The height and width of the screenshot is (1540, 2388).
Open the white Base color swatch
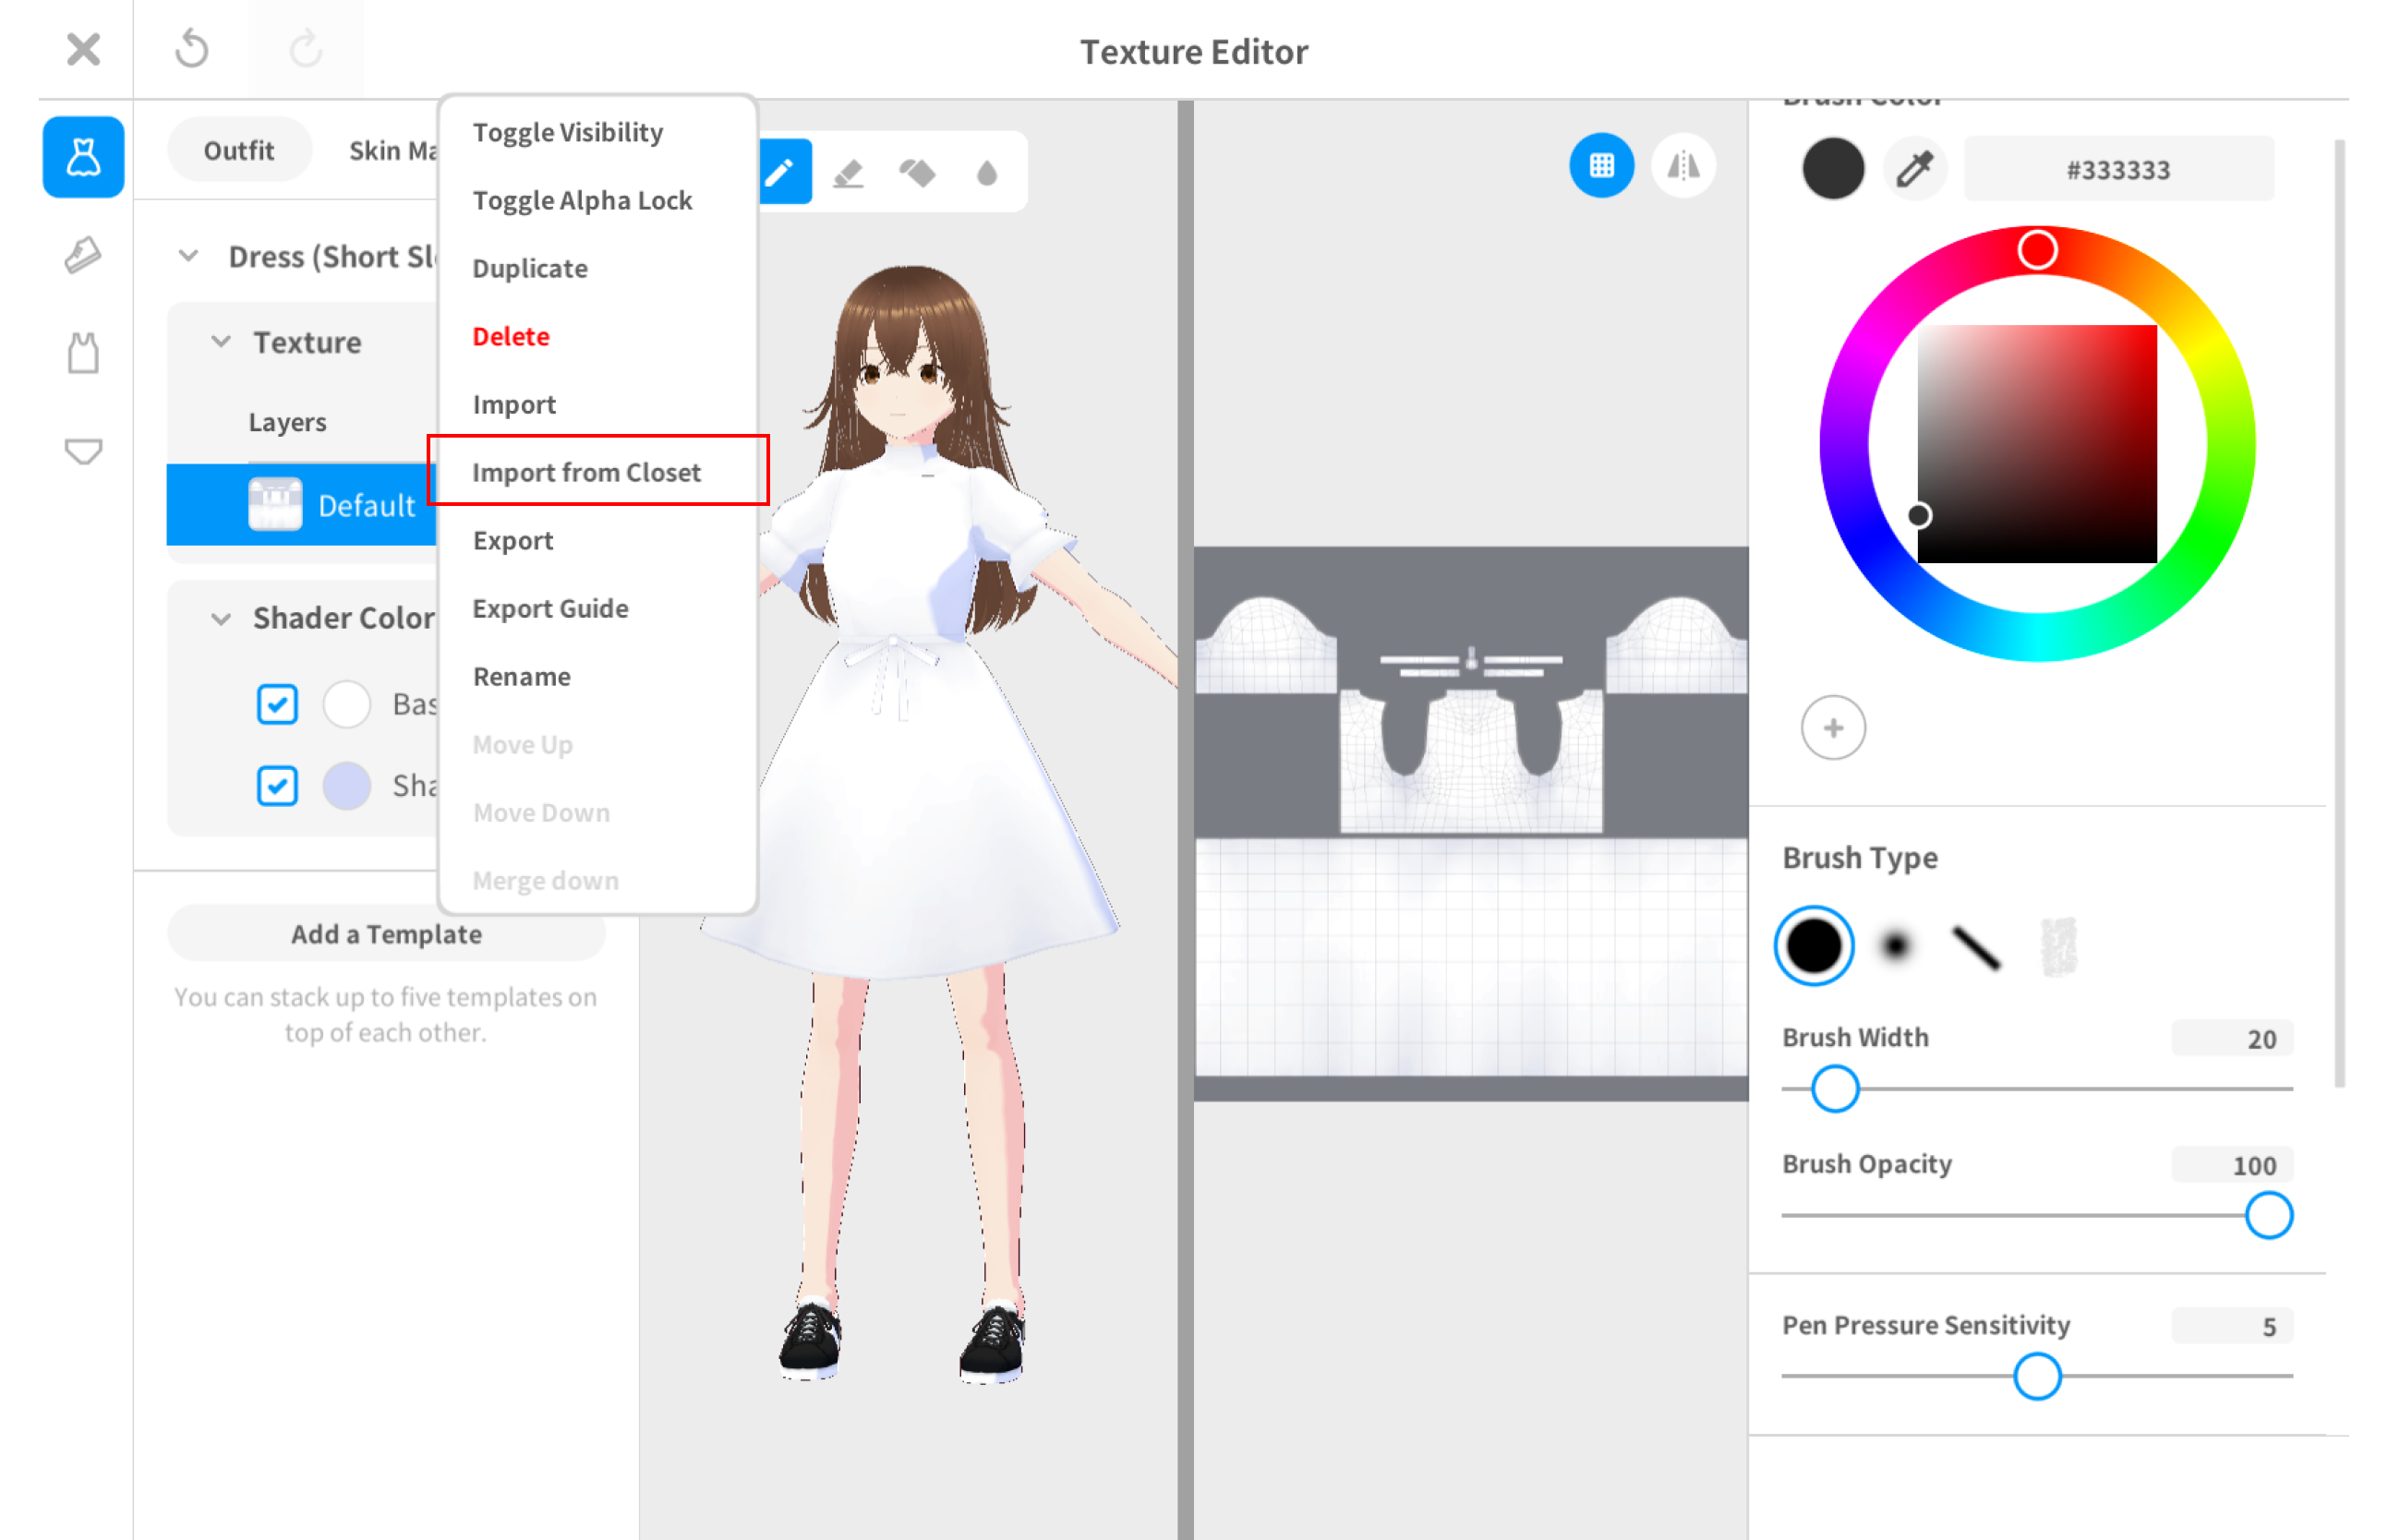pos(347,704)
